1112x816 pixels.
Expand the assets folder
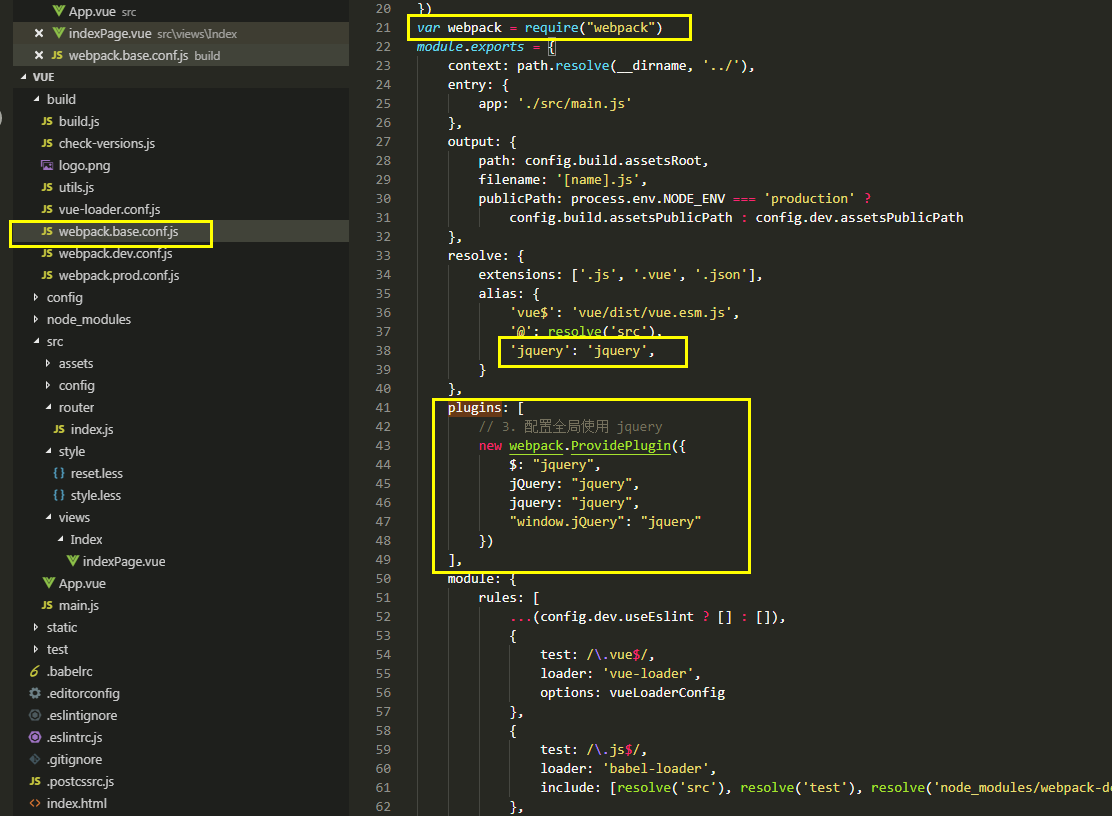click(48, 363)
